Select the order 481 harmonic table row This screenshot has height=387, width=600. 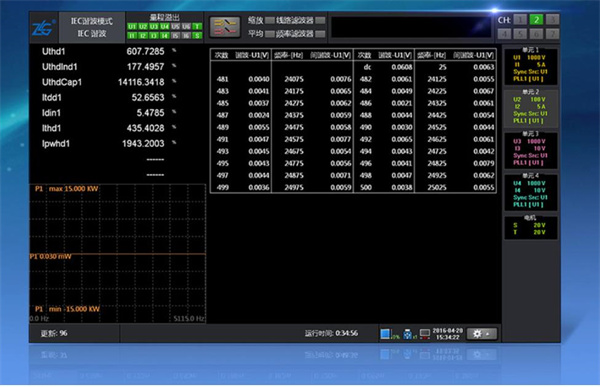pyautogui.click(x=282, y=79)
